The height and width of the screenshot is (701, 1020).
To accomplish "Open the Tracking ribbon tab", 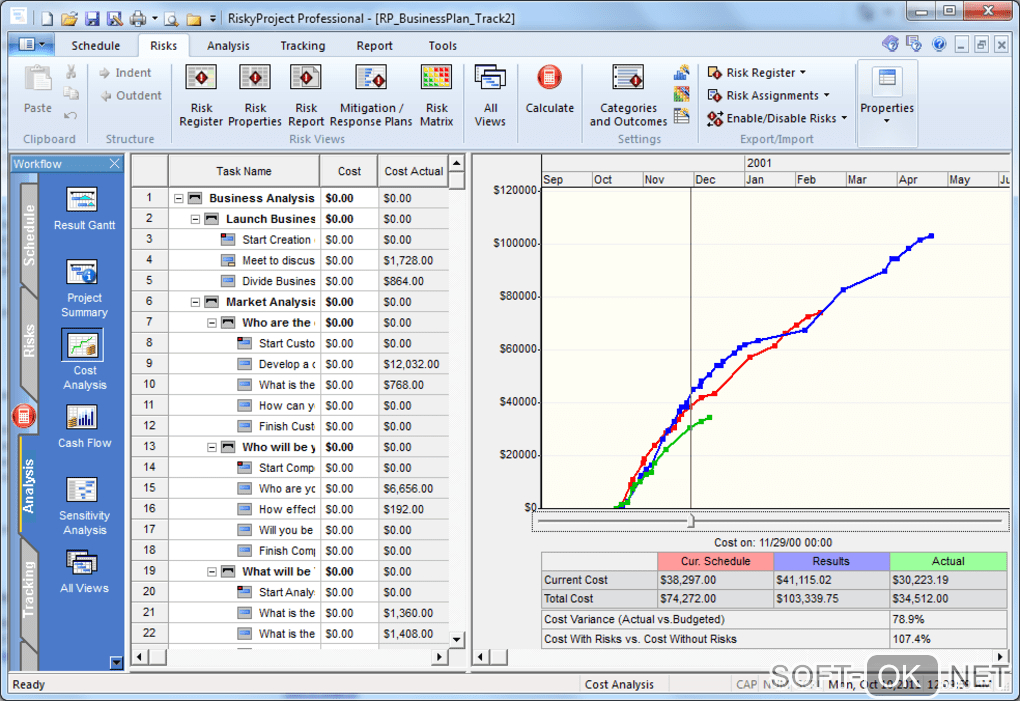I will tap(302, 46).
